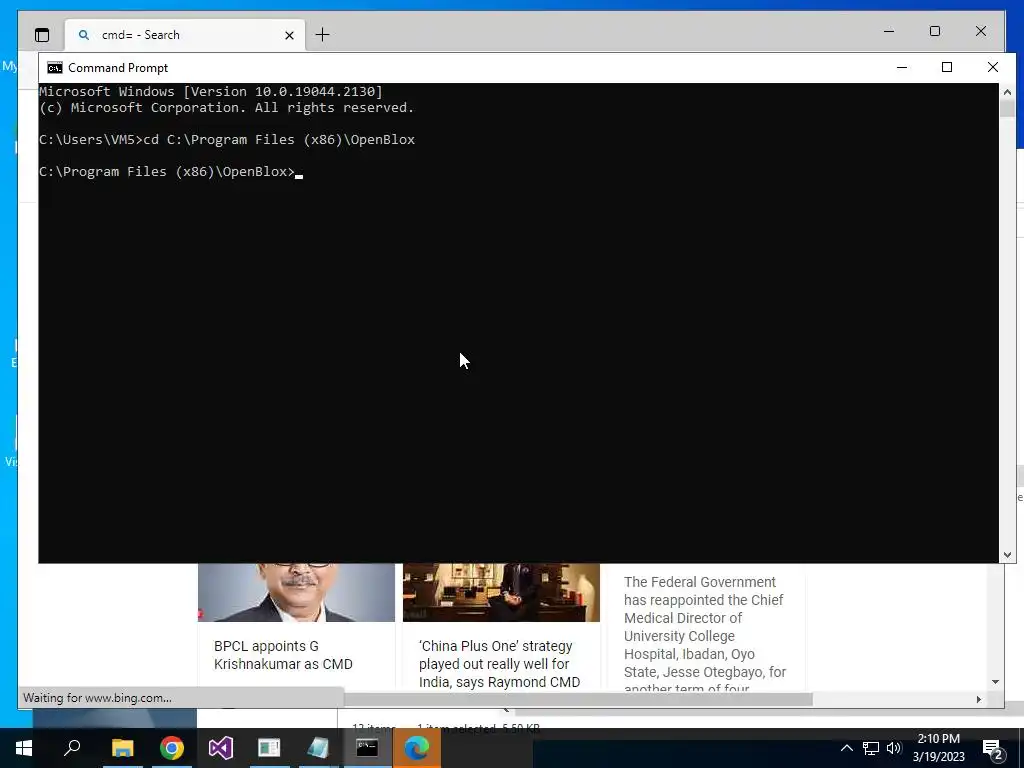This screenshot has width=1024, height=768.
Task: Click the BPCL article portrait thumbnail
Action: [x=296, y=592]
